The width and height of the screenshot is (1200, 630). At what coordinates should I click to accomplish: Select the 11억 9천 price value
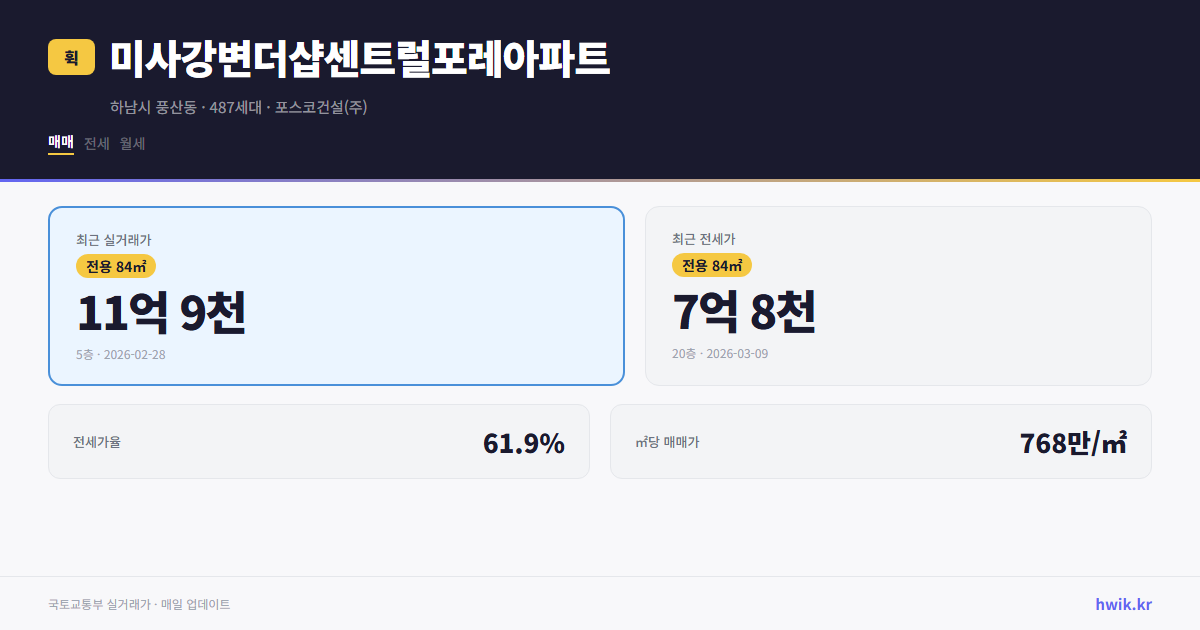[160, 315]
